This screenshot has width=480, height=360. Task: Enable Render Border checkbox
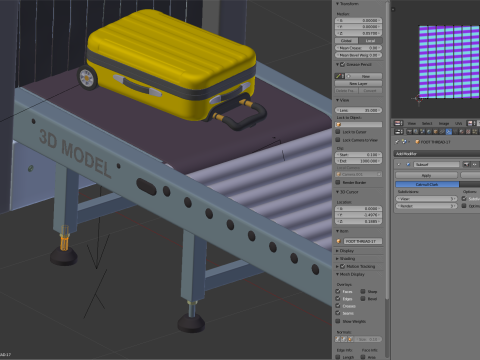pos(338,182)
